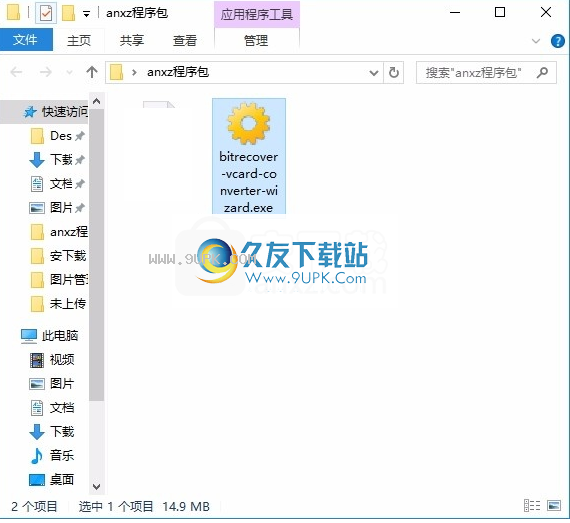Open the 图片管 folder in sidebar

(x=58, y=279)
